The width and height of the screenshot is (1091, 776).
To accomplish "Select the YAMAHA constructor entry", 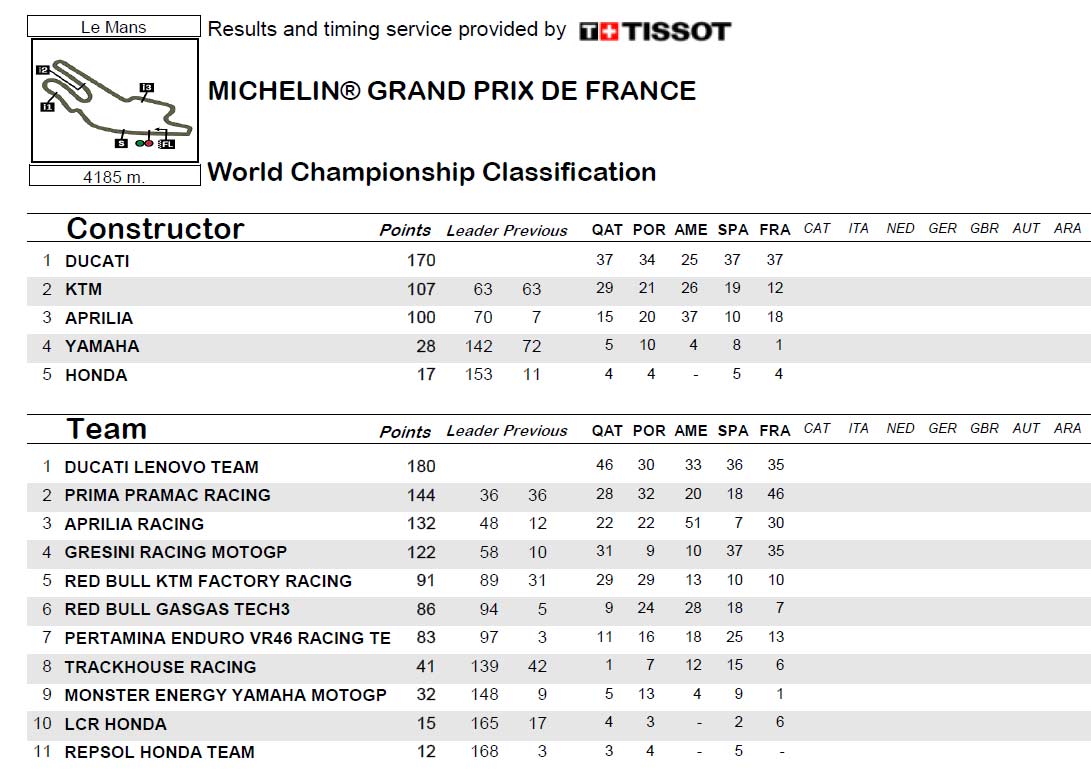I will pyautogui.click(x=559, y=346).
